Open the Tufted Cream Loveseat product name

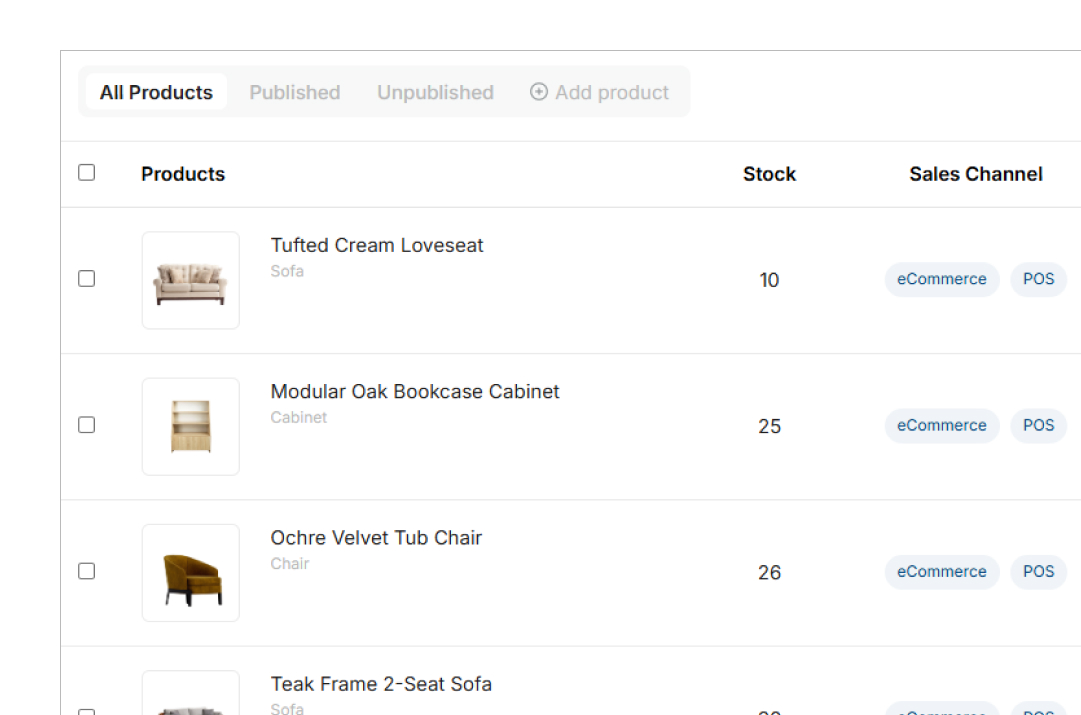point(376,245)
